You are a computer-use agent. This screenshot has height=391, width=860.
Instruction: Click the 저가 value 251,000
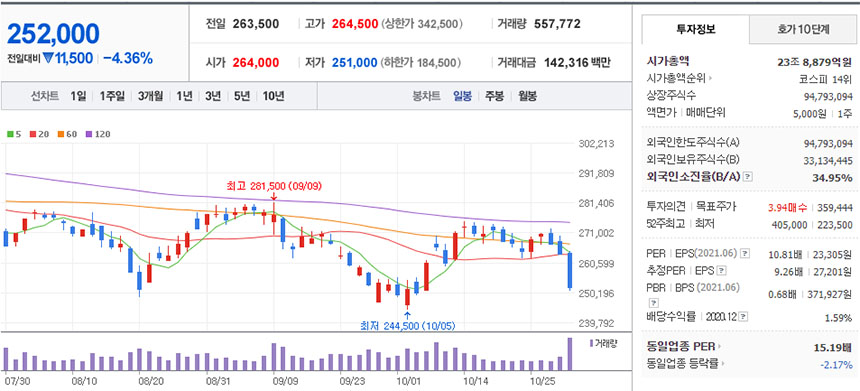pyautogui.click(x=354, y=63)
